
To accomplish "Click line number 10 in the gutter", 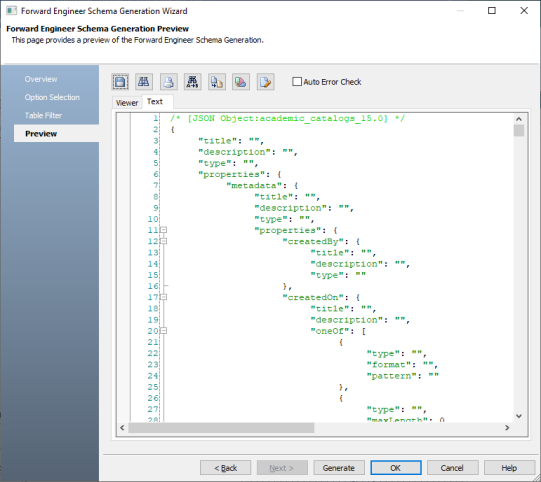I will pyautogui.click(x=153, y=219).
